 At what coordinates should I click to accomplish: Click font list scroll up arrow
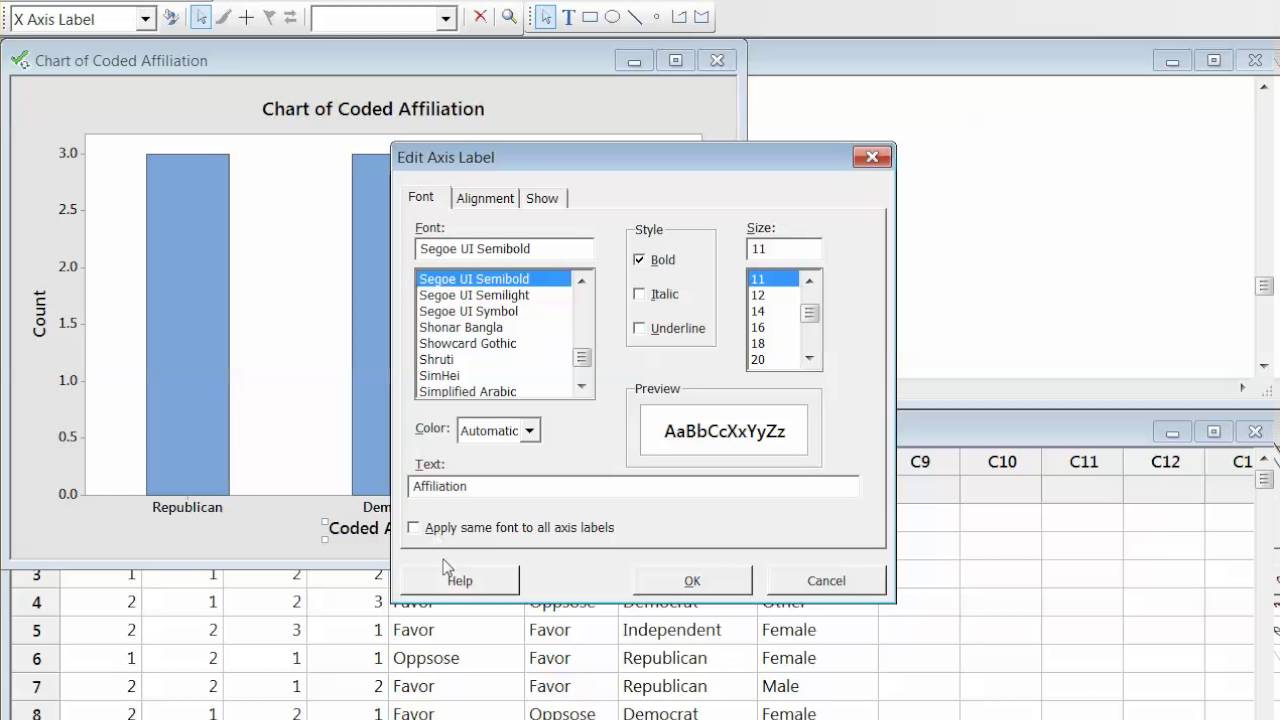[x=582, y=281]
